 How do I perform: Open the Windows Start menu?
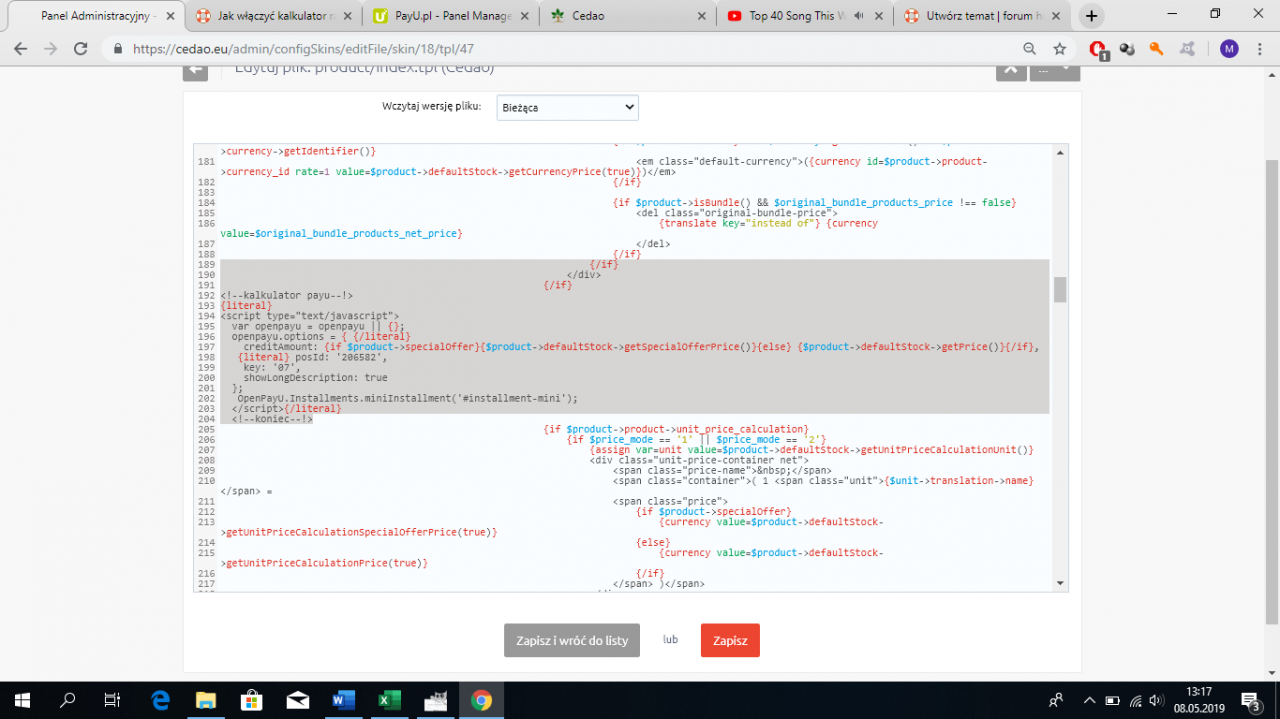(22, 700)
